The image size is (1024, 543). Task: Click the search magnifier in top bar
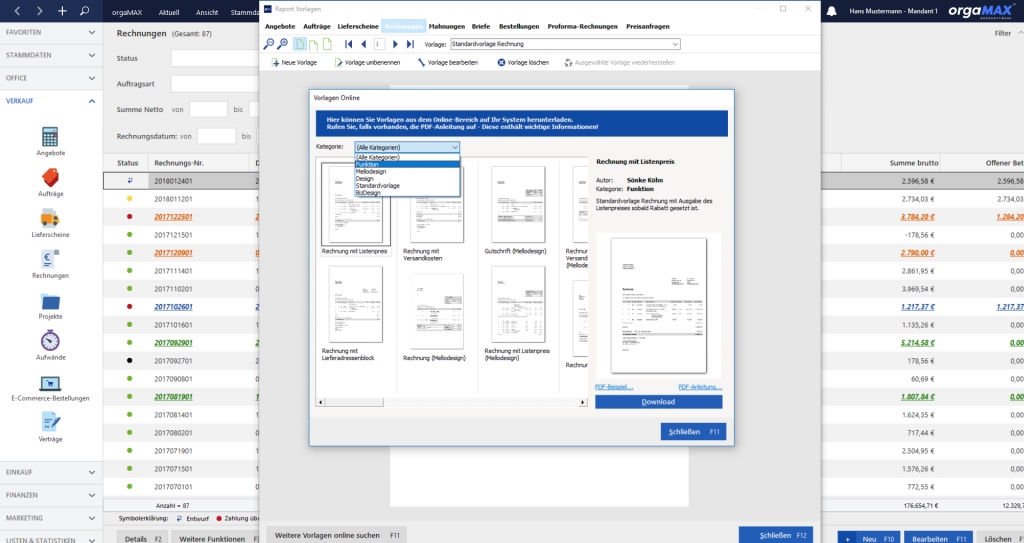[84, 11]
